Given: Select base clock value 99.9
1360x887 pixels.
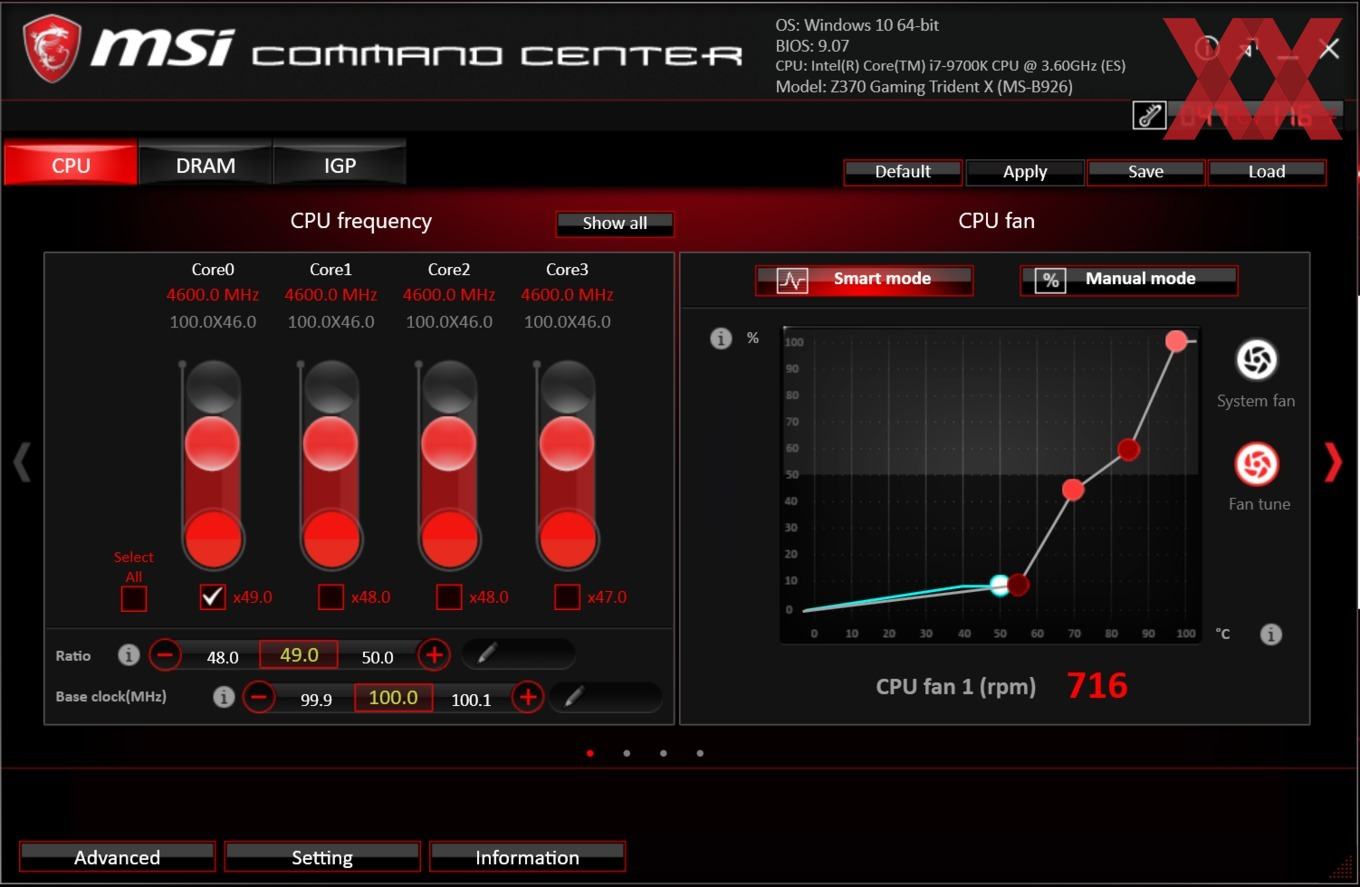Looking at the screenshot, I should pos(316,699).
